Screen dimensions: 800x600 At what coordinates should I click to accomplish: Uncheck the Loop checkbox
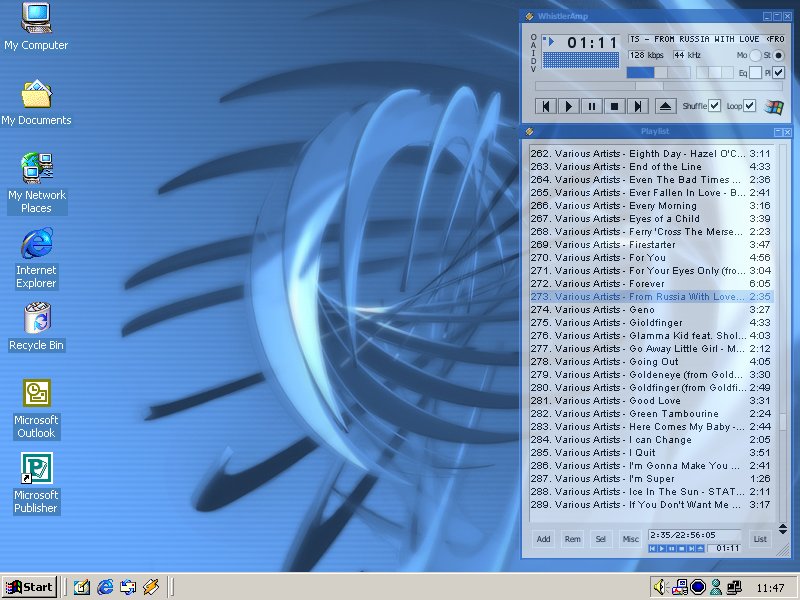(749, 106)
